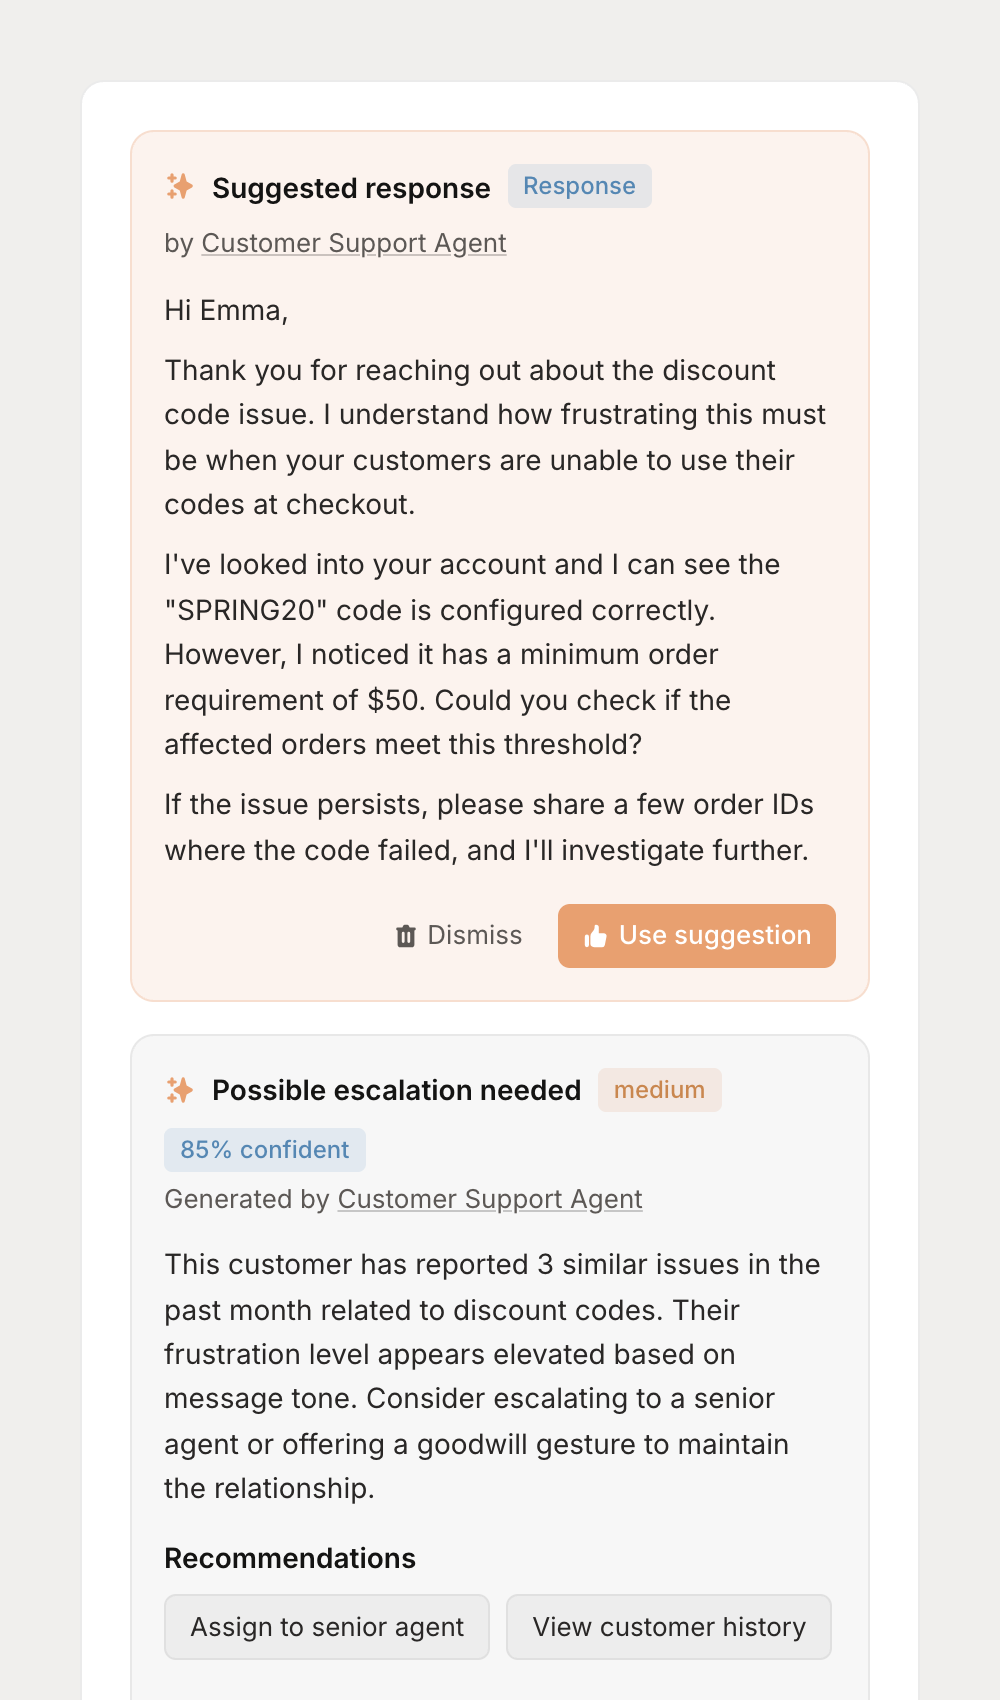Click the Possible escalation needed heading
This screenshot has height=1700, width=1000.
point(396,1090)
